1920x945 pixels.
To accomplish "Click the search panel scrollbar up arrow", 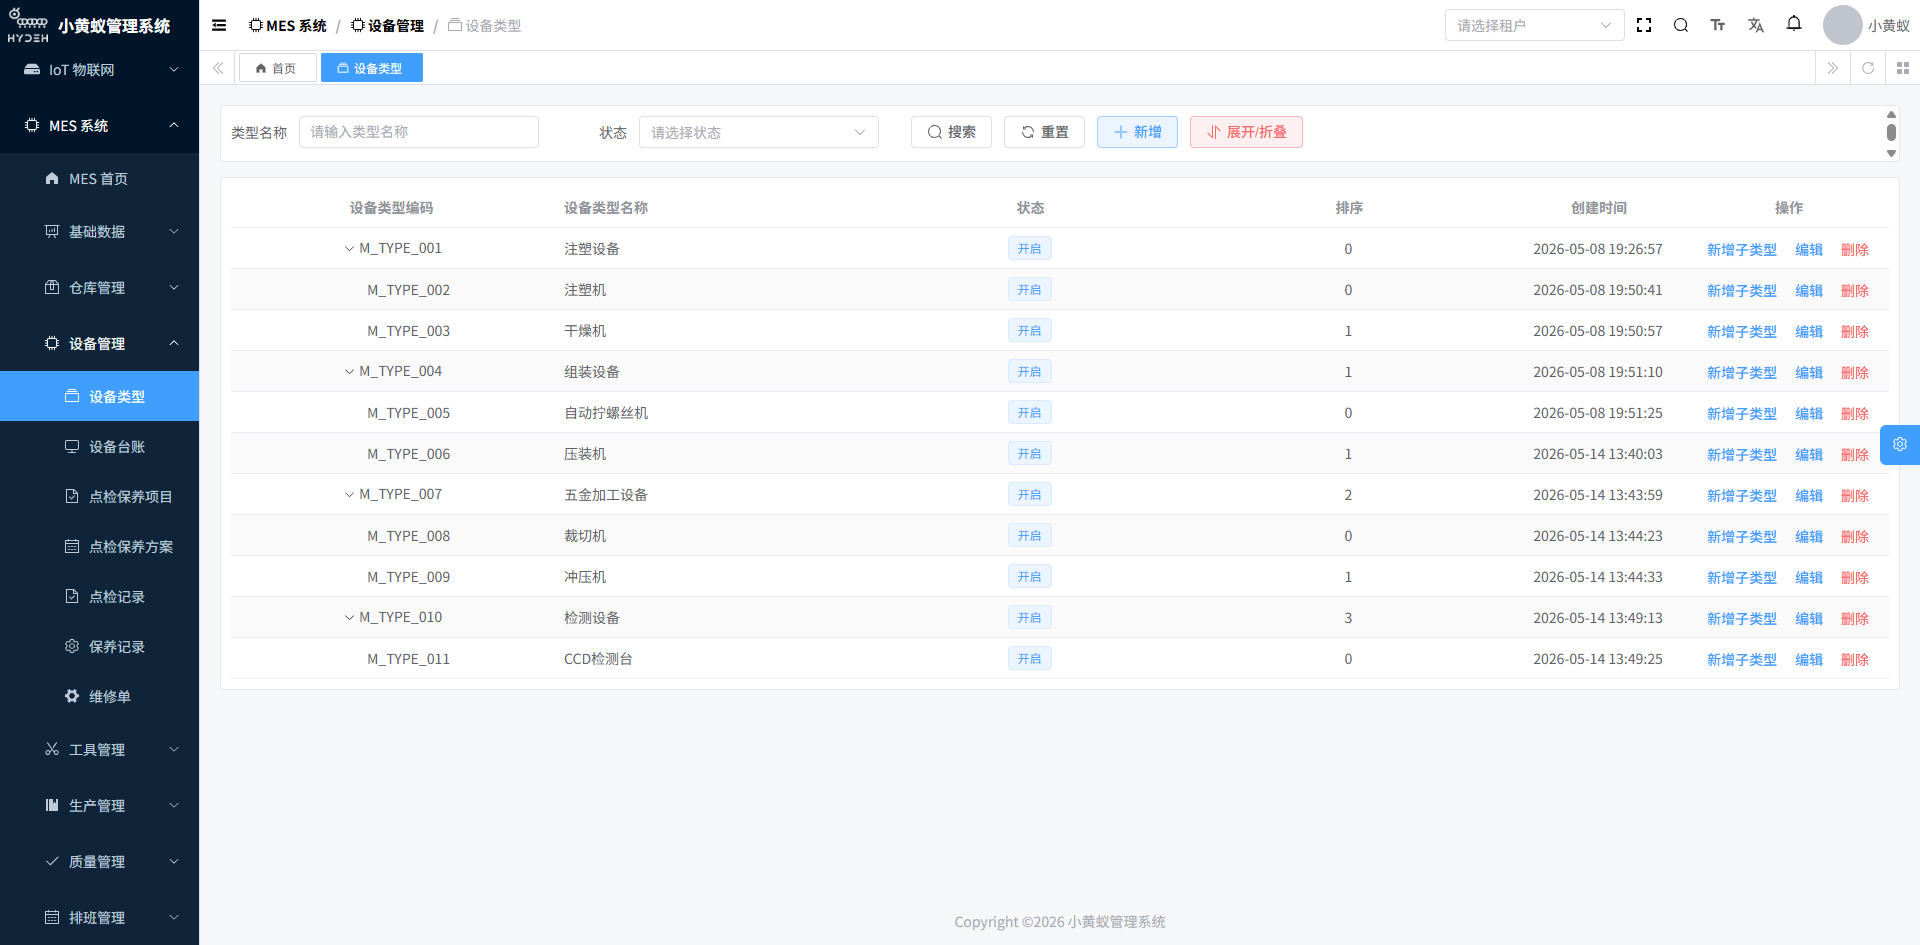I will (1891, 115).
